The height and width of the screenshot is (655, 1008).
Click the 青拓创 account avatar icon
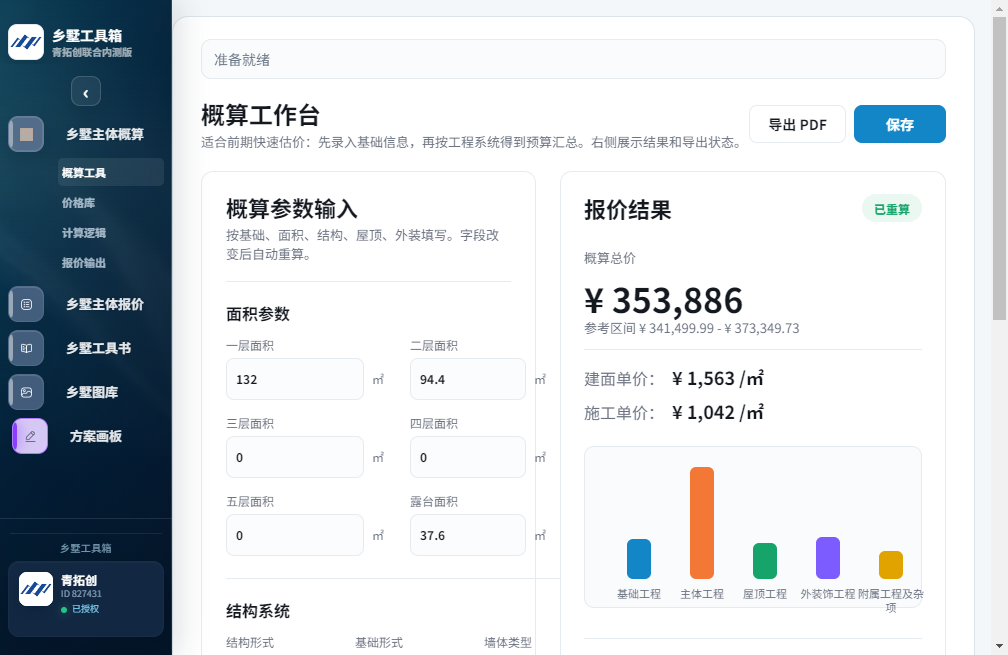(36, 589)
